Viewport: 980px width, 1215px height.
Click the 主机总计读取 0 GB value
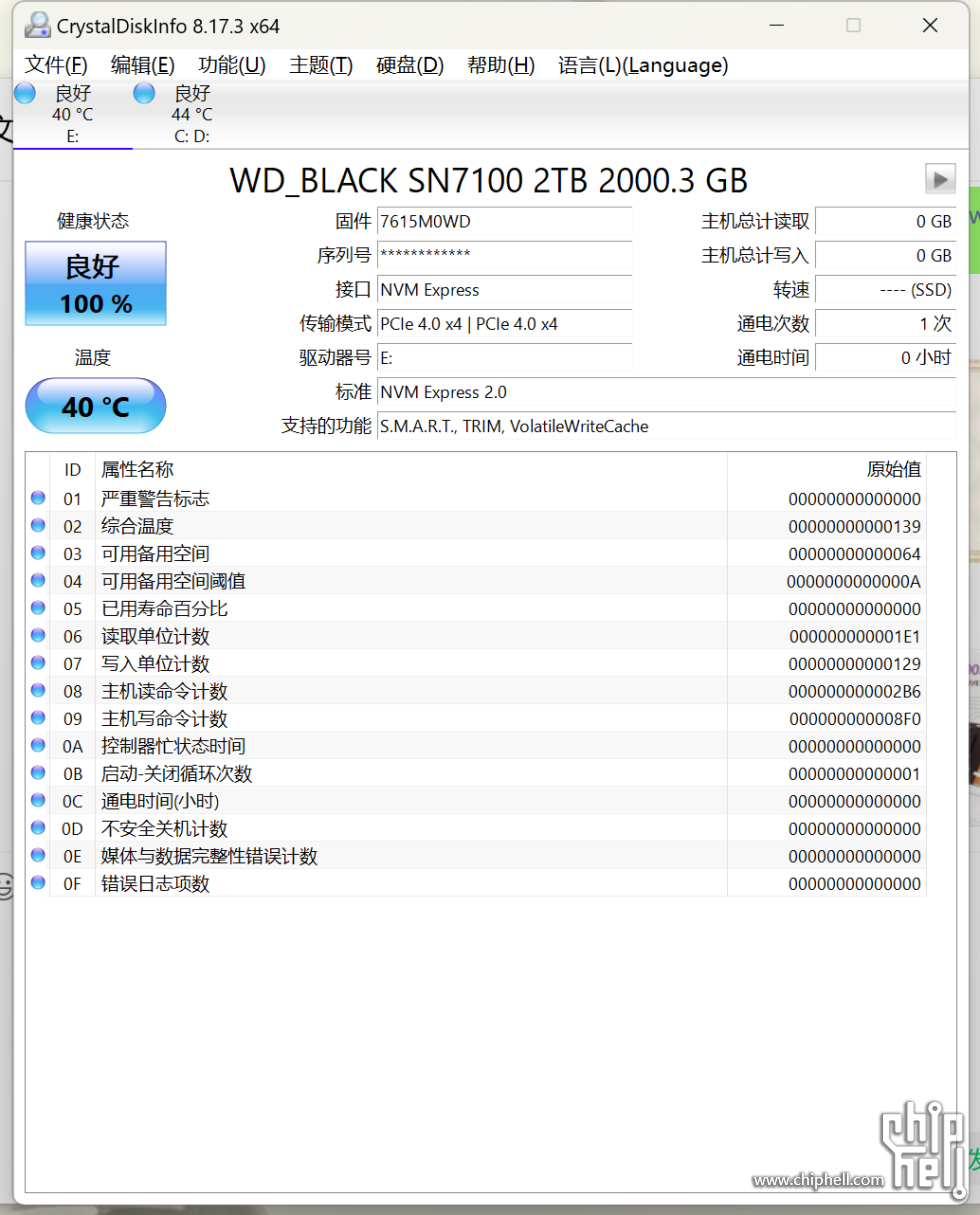pos(886,222)
